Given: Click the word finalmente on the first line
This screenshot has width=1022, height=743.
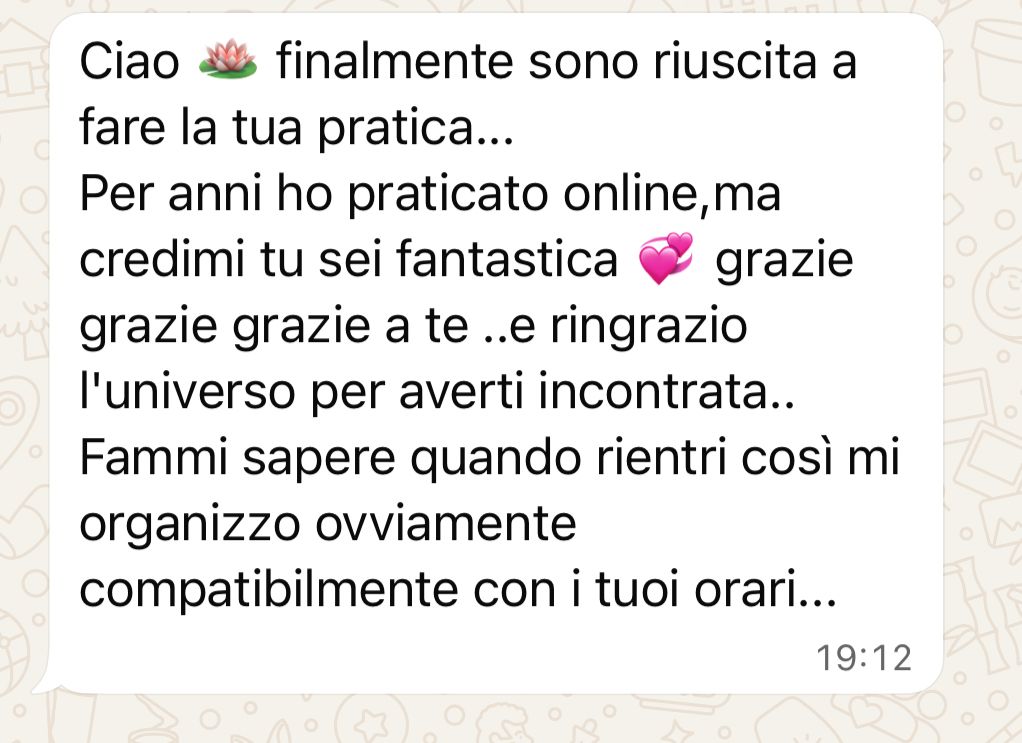Looking at the screenshot, I should [x=394, y=62].
